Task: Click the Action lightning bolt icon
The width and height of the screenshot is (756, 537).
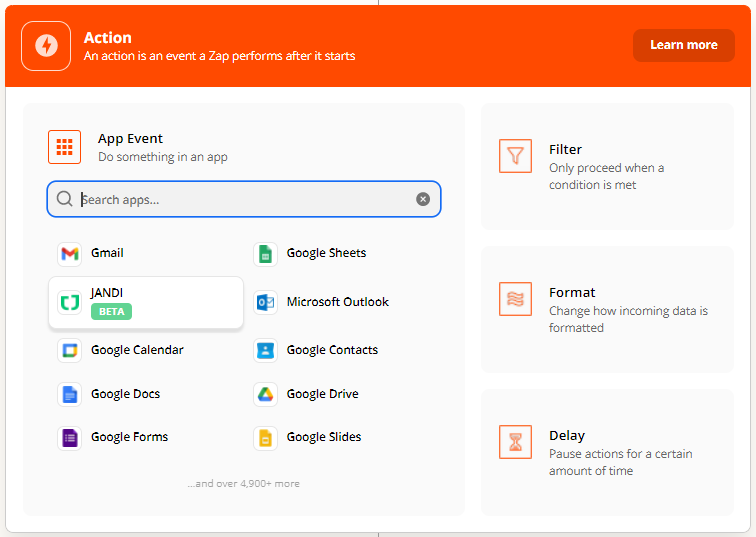Action: [46, 46]
